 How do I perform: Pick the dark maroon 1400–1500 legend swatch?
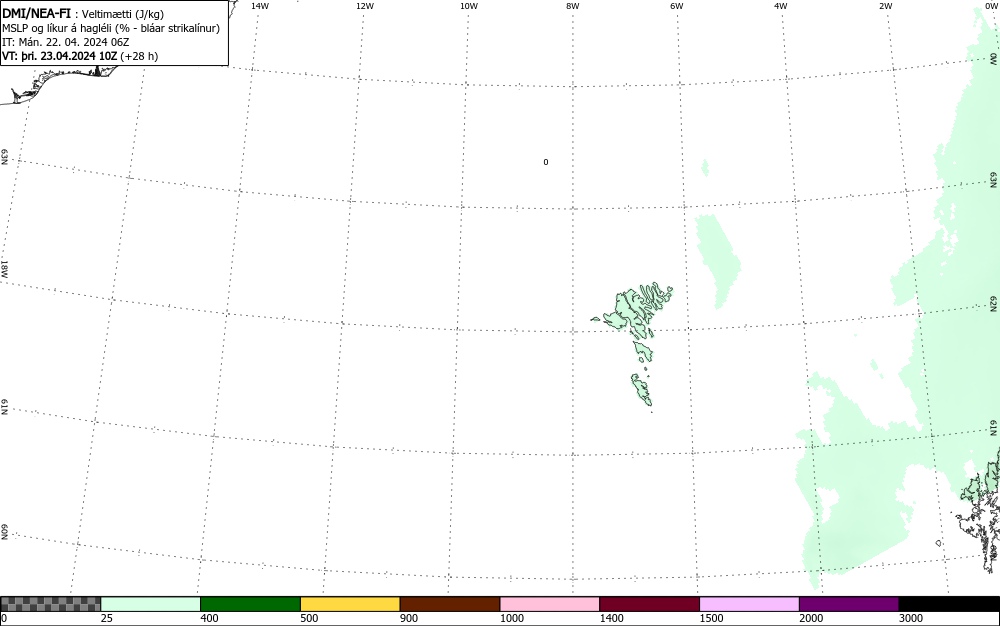pos(649,604)
